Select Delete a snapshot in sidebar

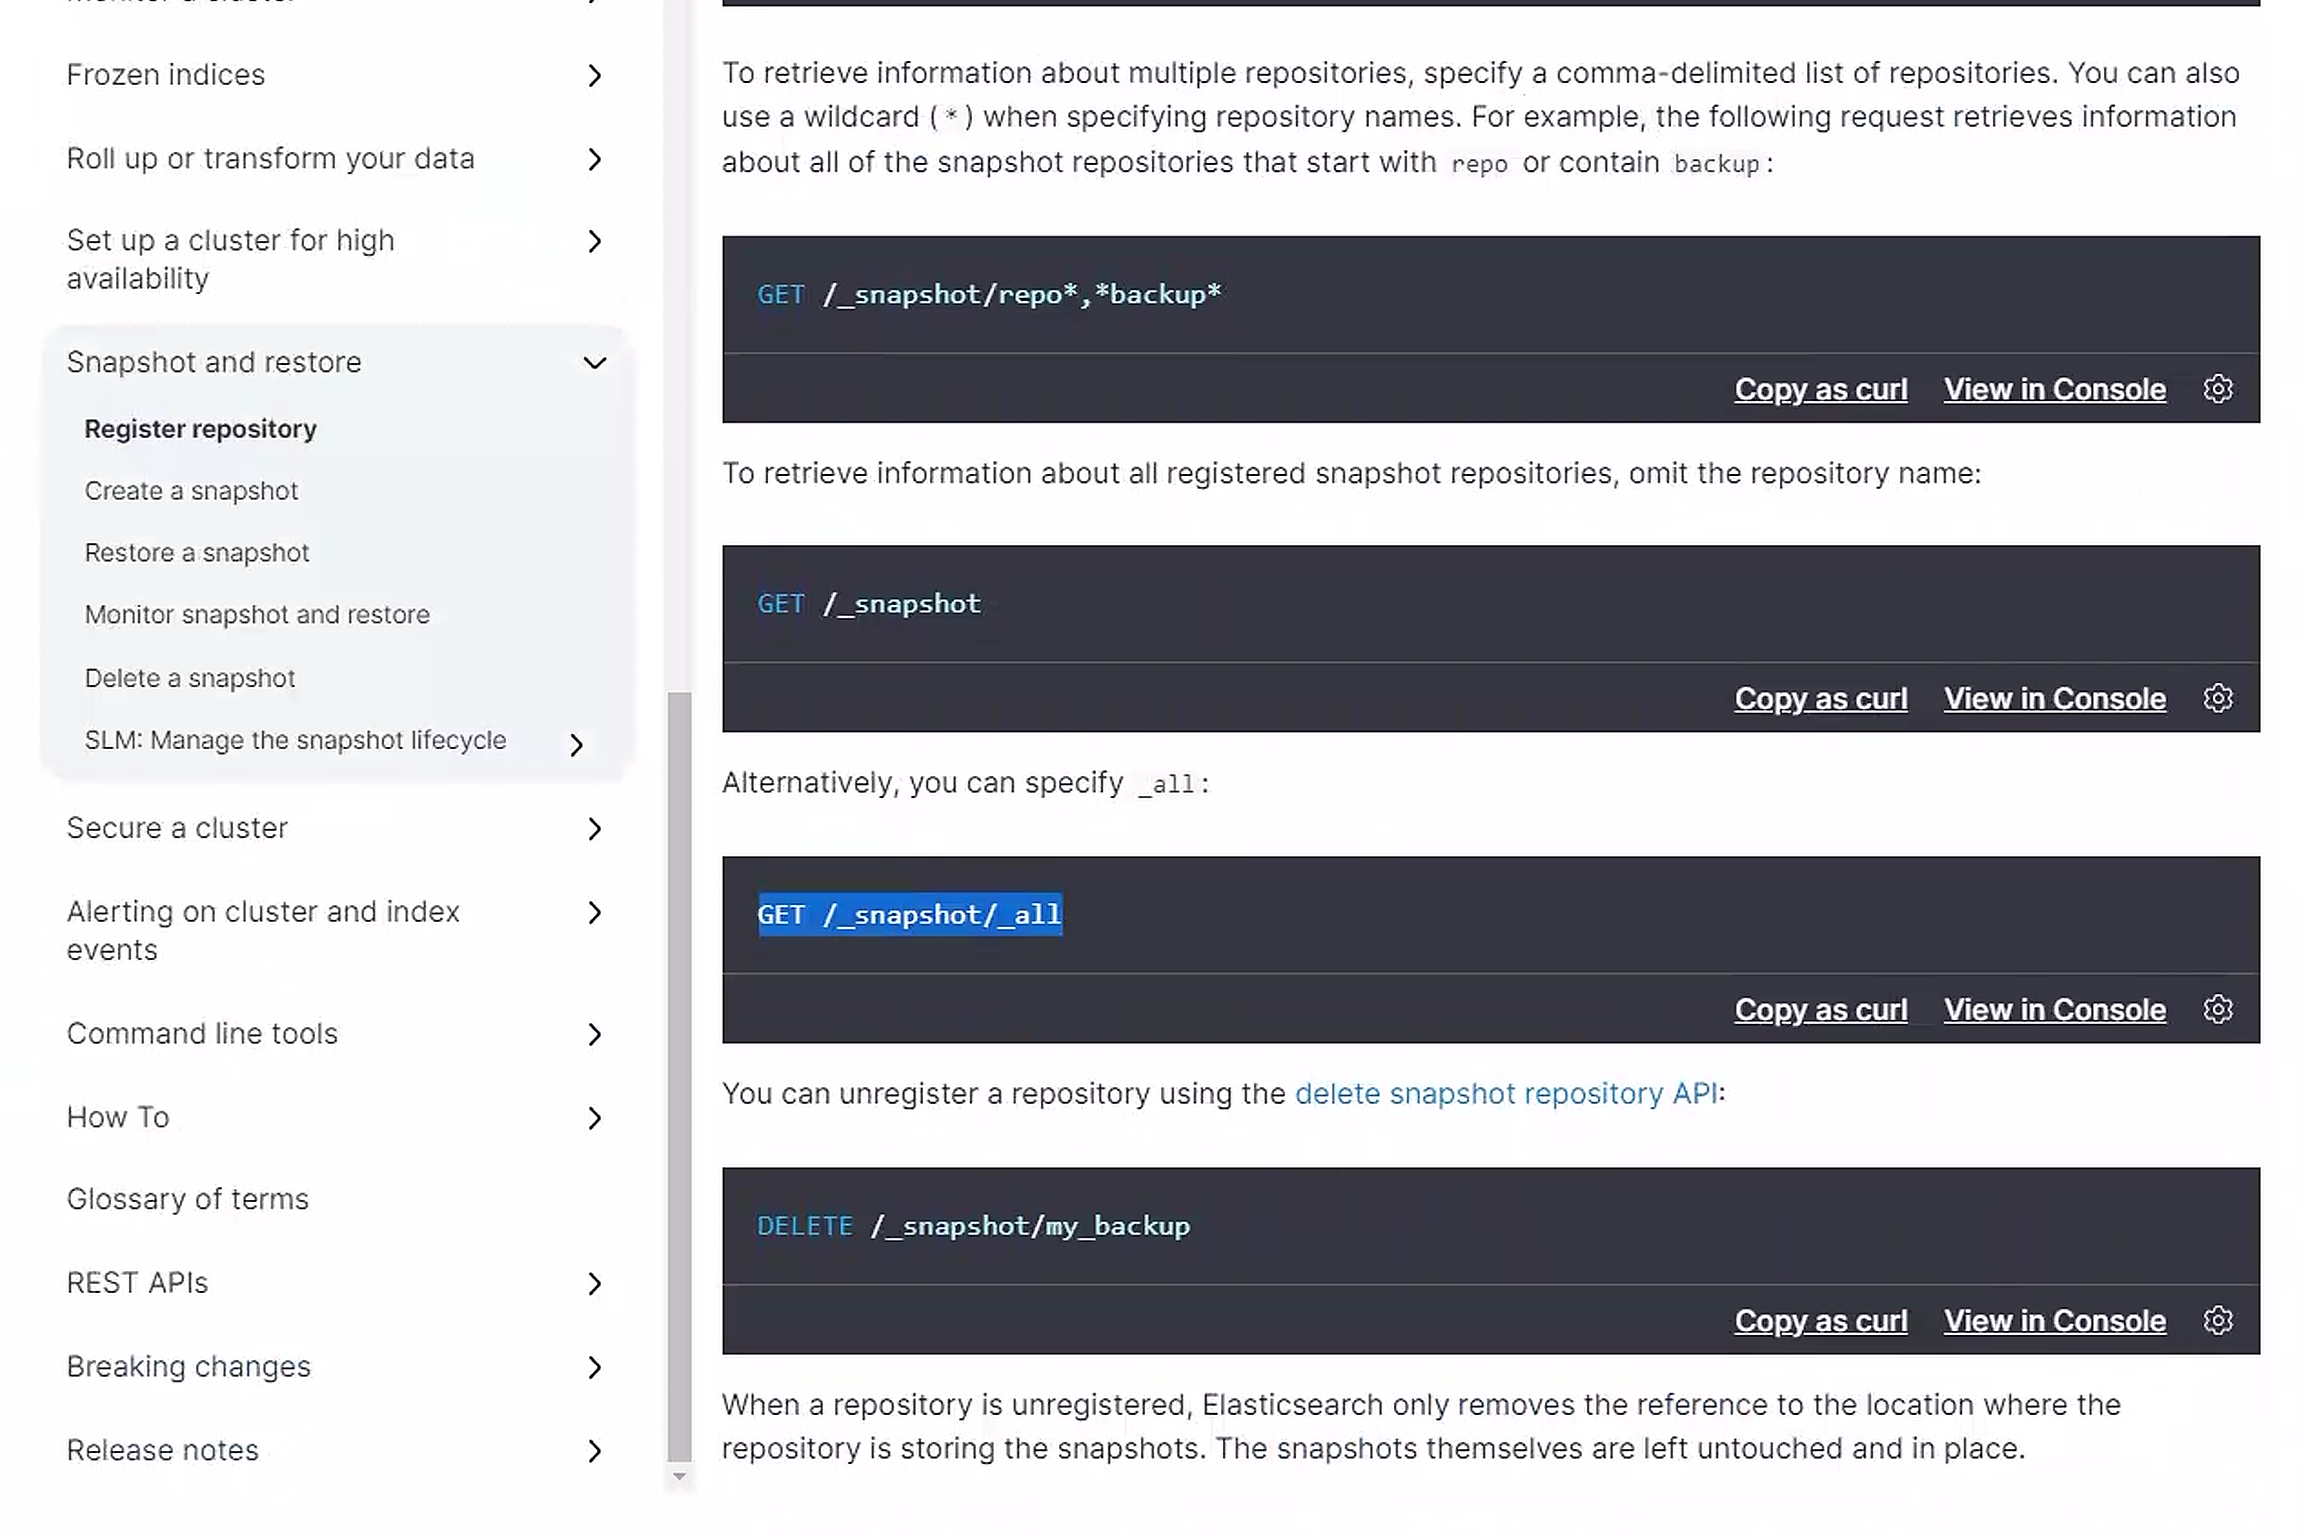tap(190, 678)
